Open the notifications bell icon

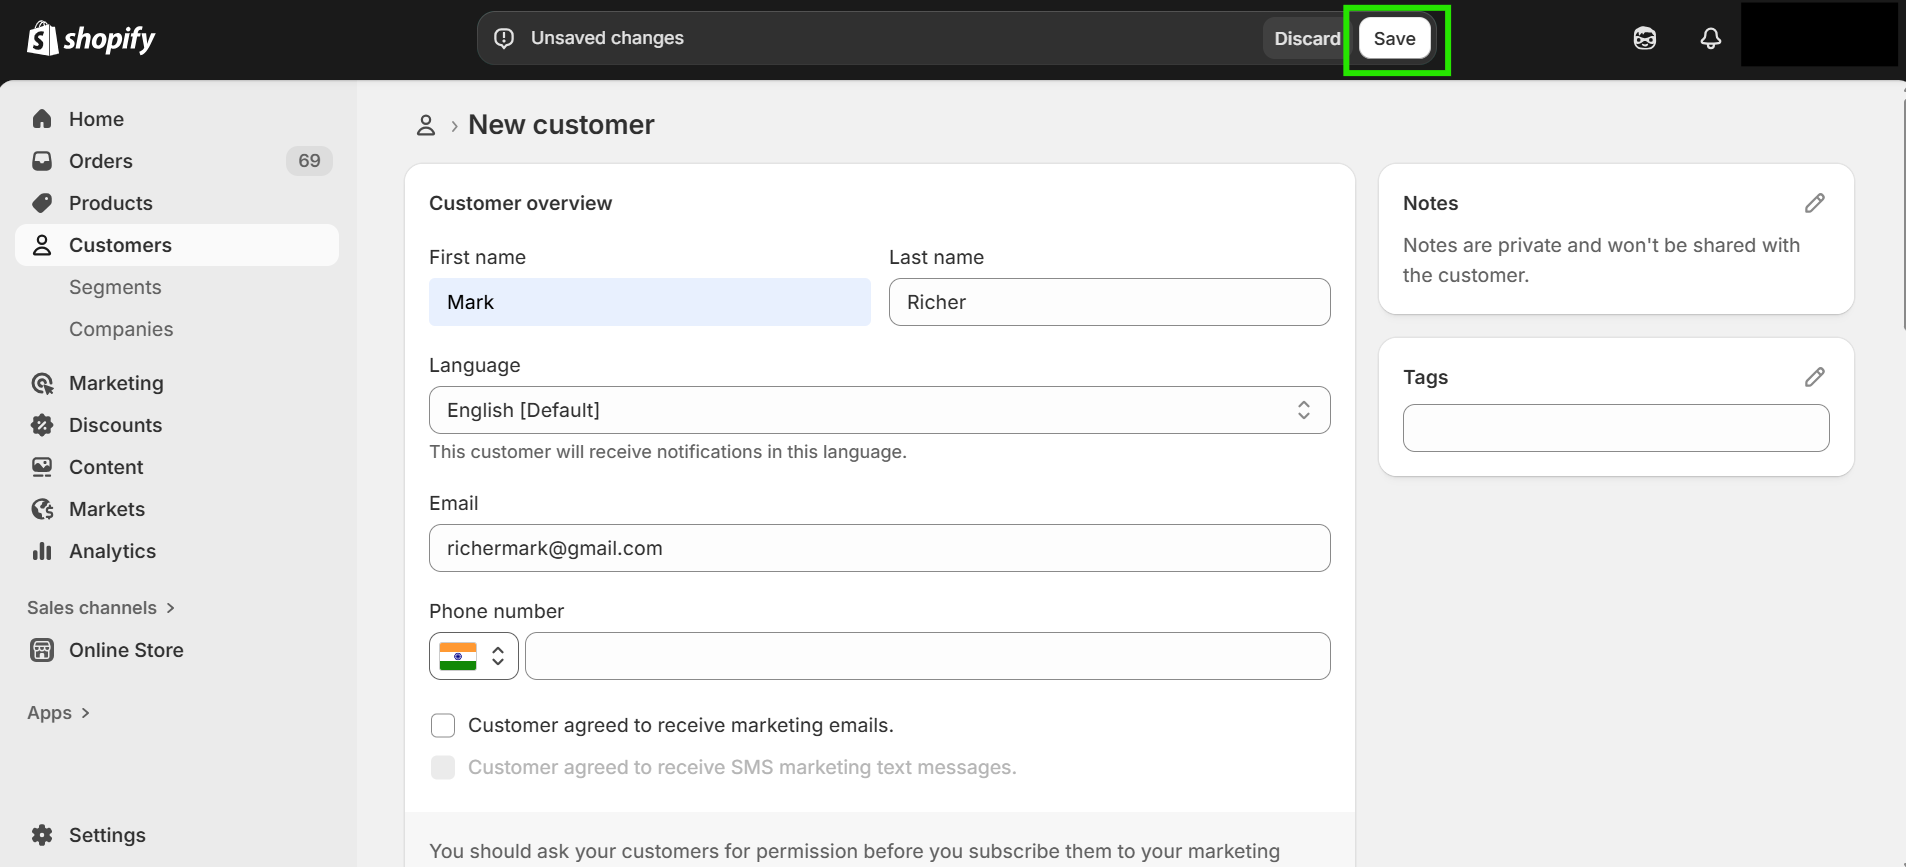coord(1711,38)
